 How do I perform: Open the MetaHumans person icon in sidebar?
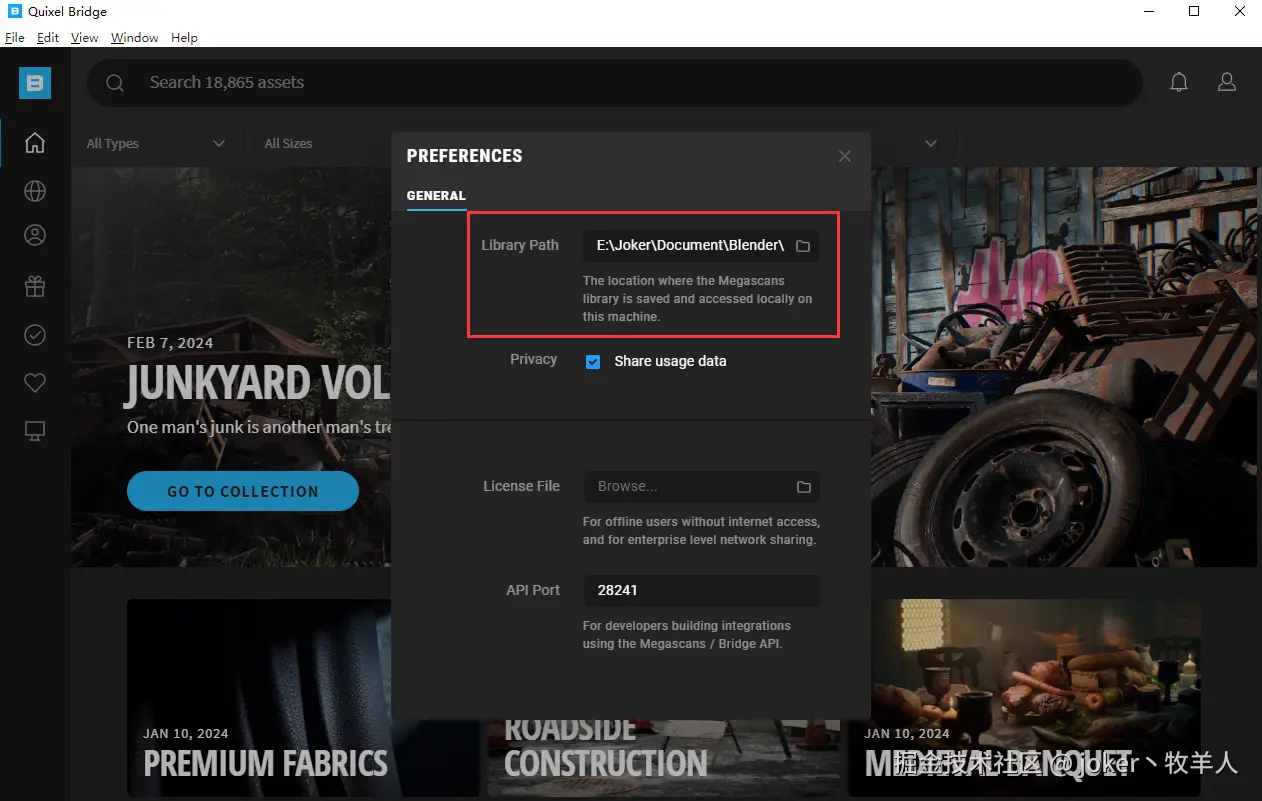pyautogui.click(x=35, y=236)
